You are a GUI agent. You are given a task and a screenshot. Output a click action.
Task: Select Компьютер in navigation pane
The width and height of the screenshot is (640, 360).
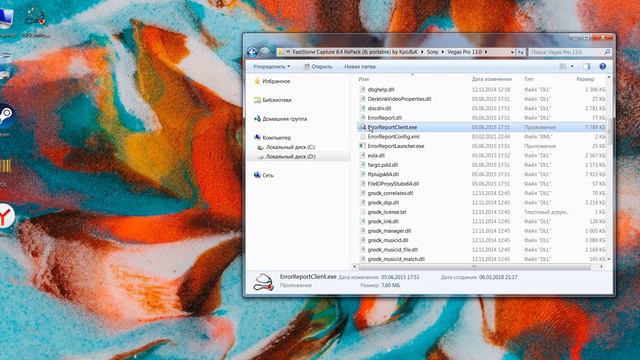tap(272, 138)
